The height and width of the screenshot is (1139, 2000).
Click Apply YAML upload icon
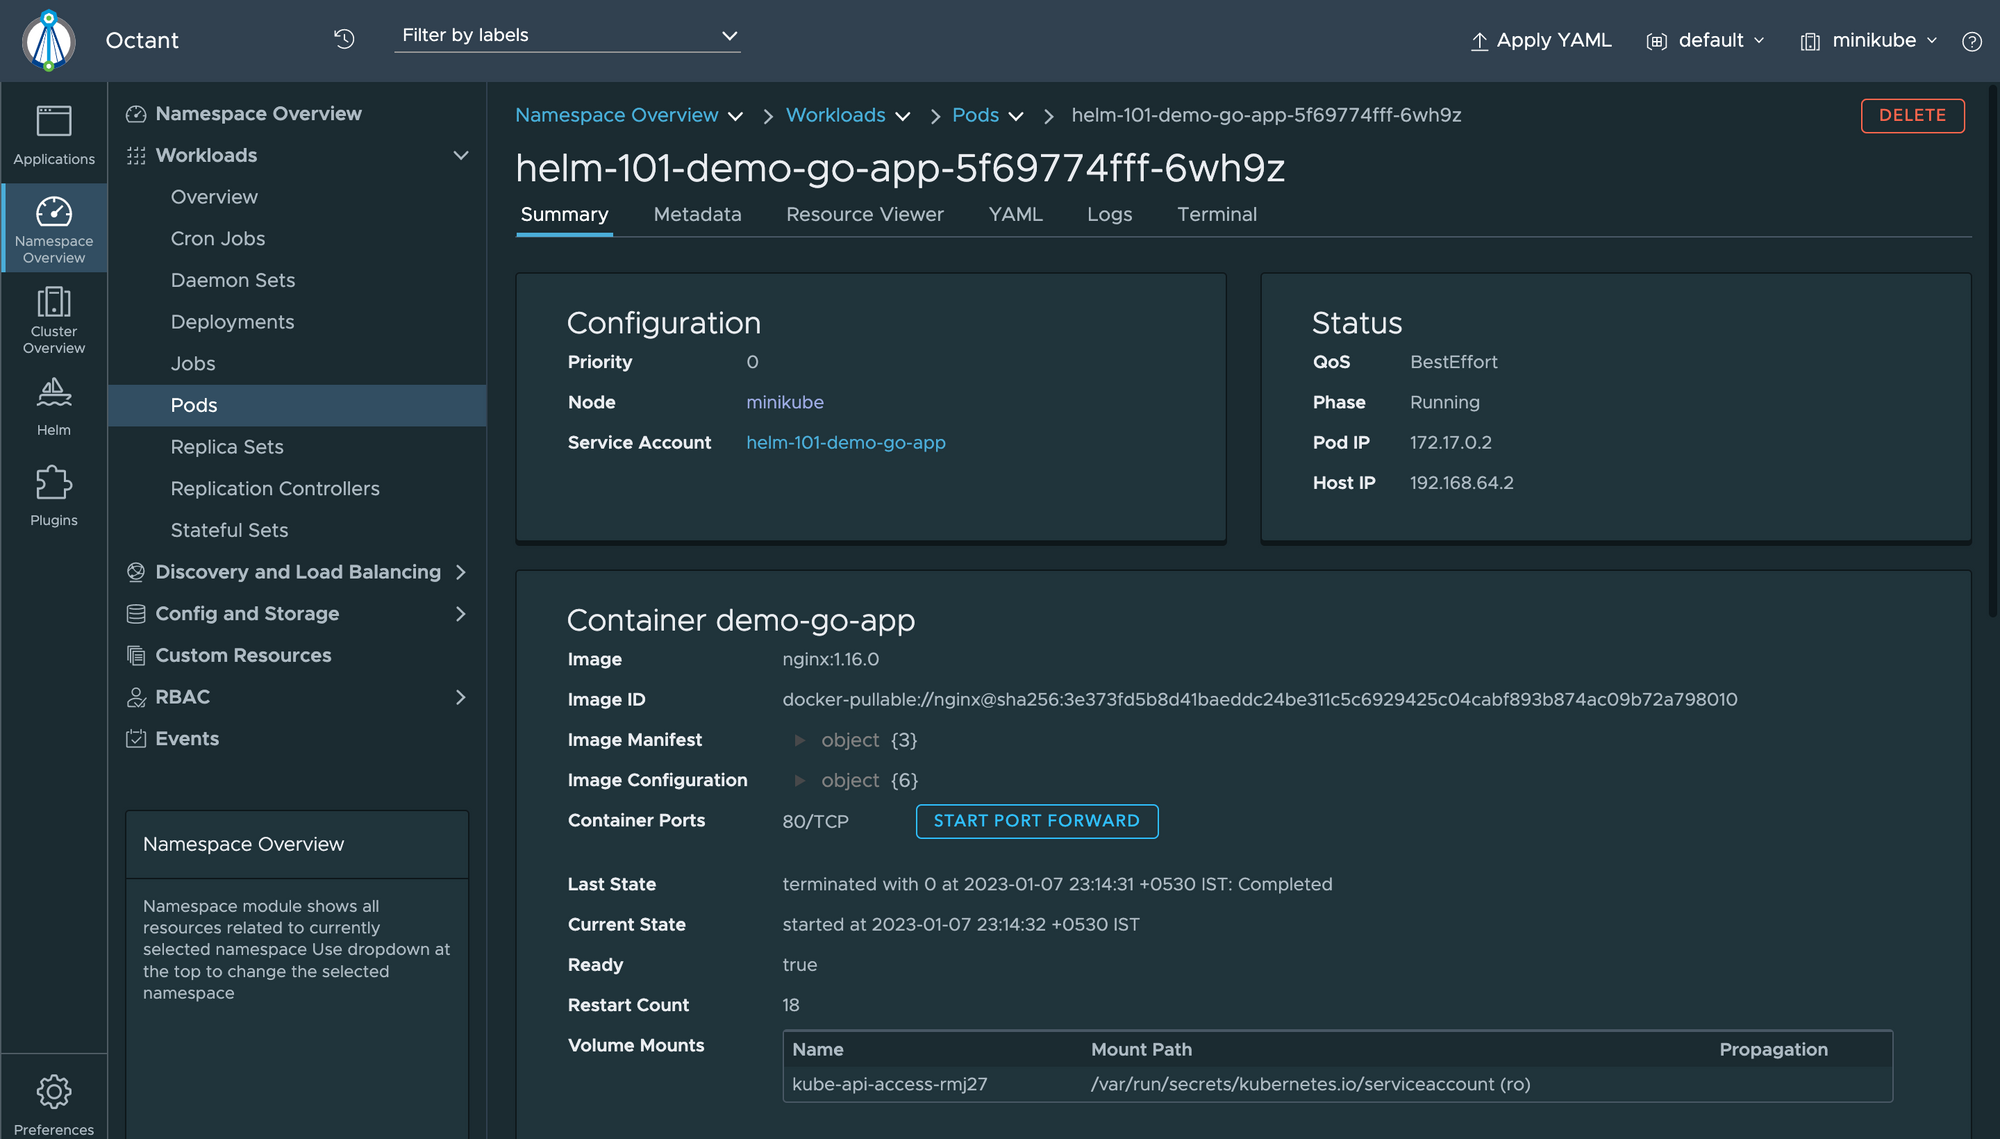(1479, 41)
